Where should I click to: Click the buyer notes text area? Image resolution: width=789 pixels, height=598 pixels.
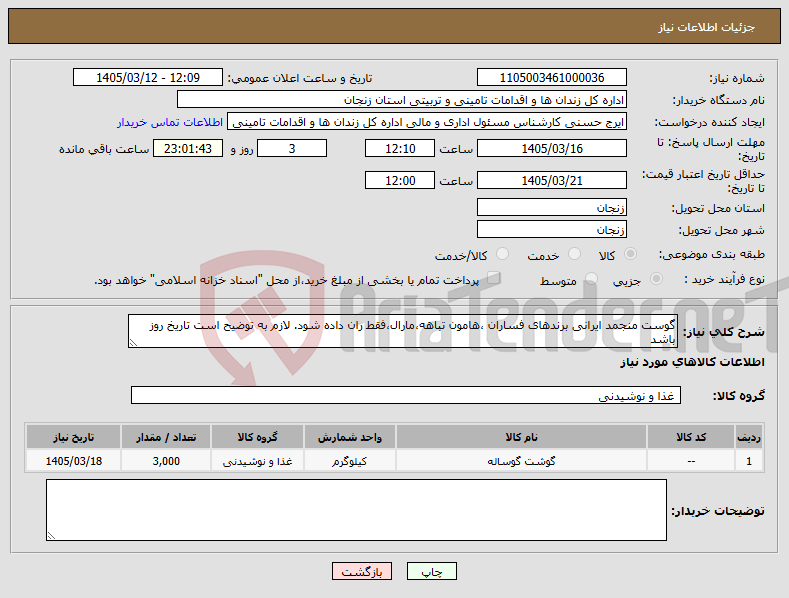click(356, 510)
